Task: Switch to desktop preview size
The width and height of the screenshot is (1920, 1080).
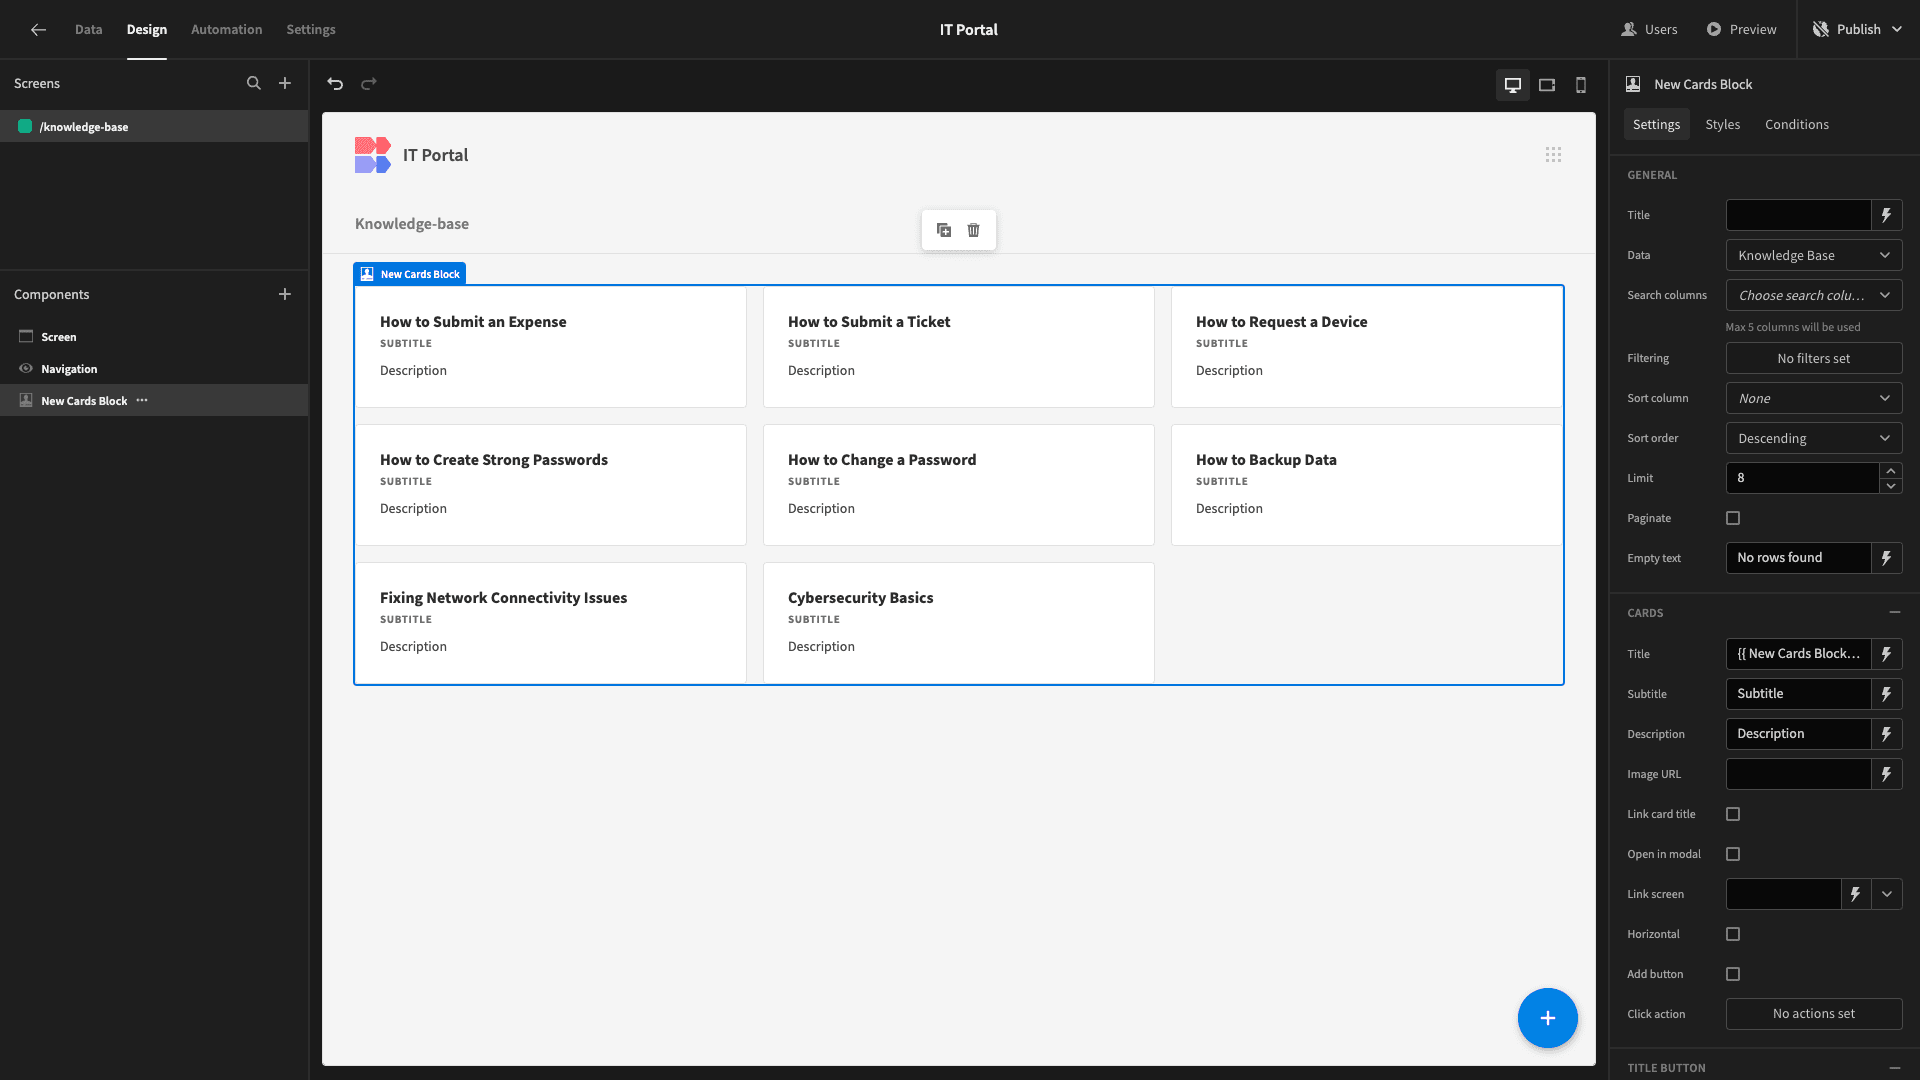Action: 1513,85
